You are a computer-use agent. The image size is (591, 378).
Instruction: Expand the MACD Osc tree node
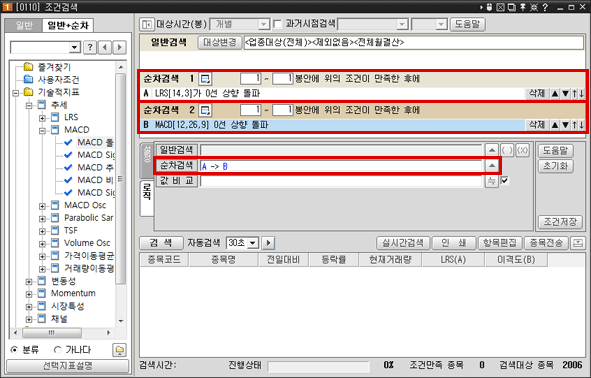(x=42, y=206)
